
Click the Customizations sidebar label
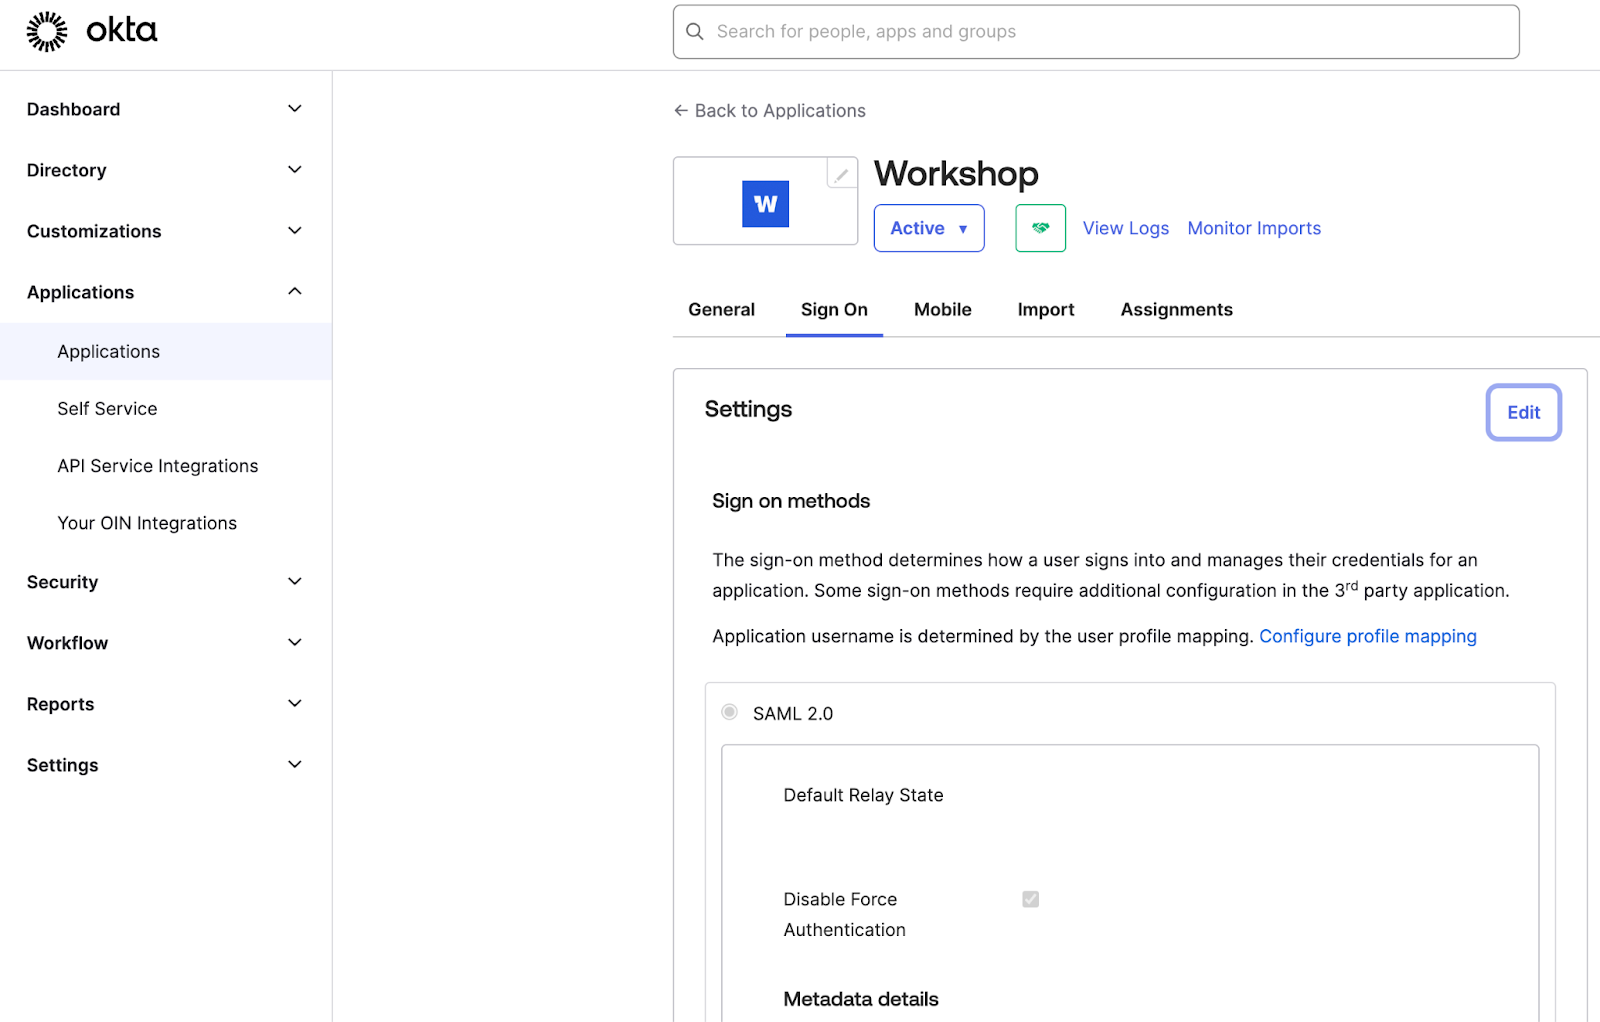coord(94,231)
